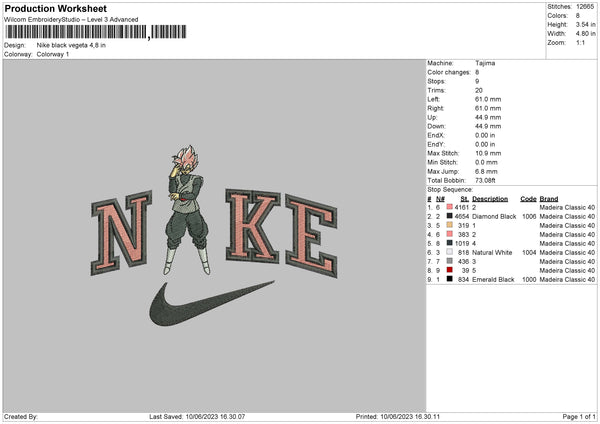Click the barcode at the top
This screenshot has width=600, height=424.
tap(96, 32)
